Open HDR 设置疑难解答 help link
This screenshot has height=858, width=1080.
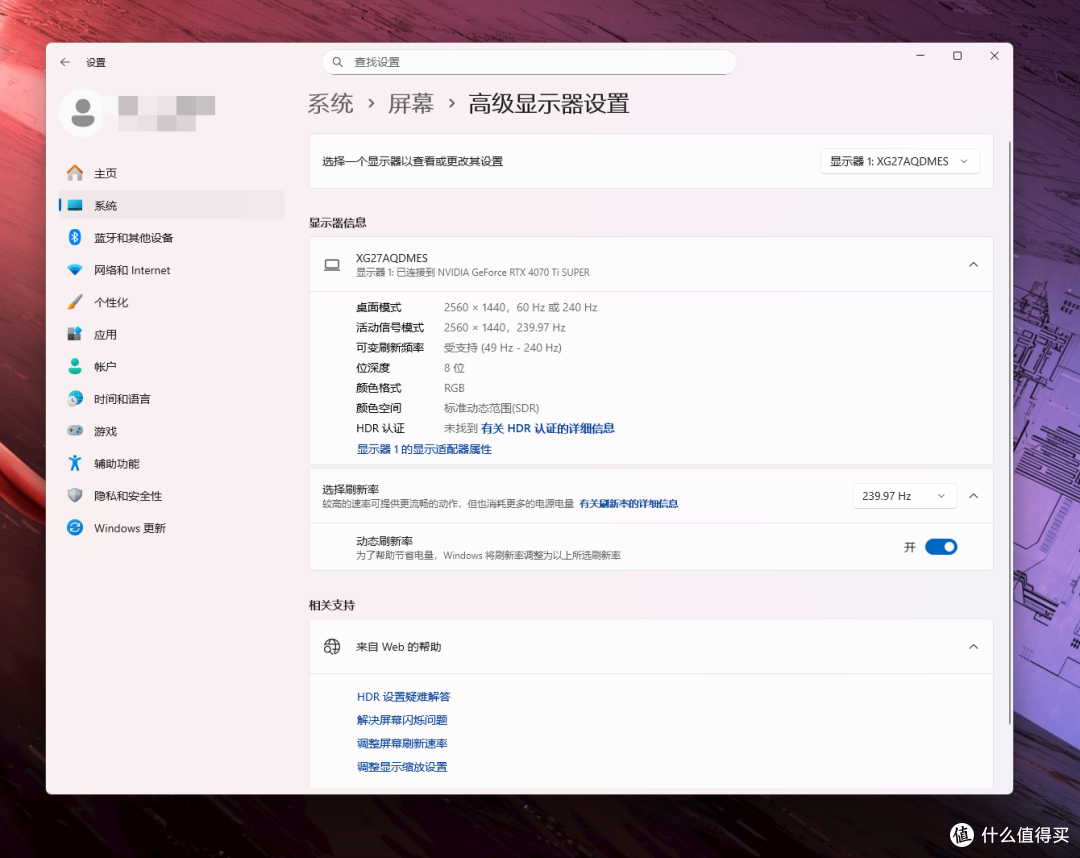point(404,696)
